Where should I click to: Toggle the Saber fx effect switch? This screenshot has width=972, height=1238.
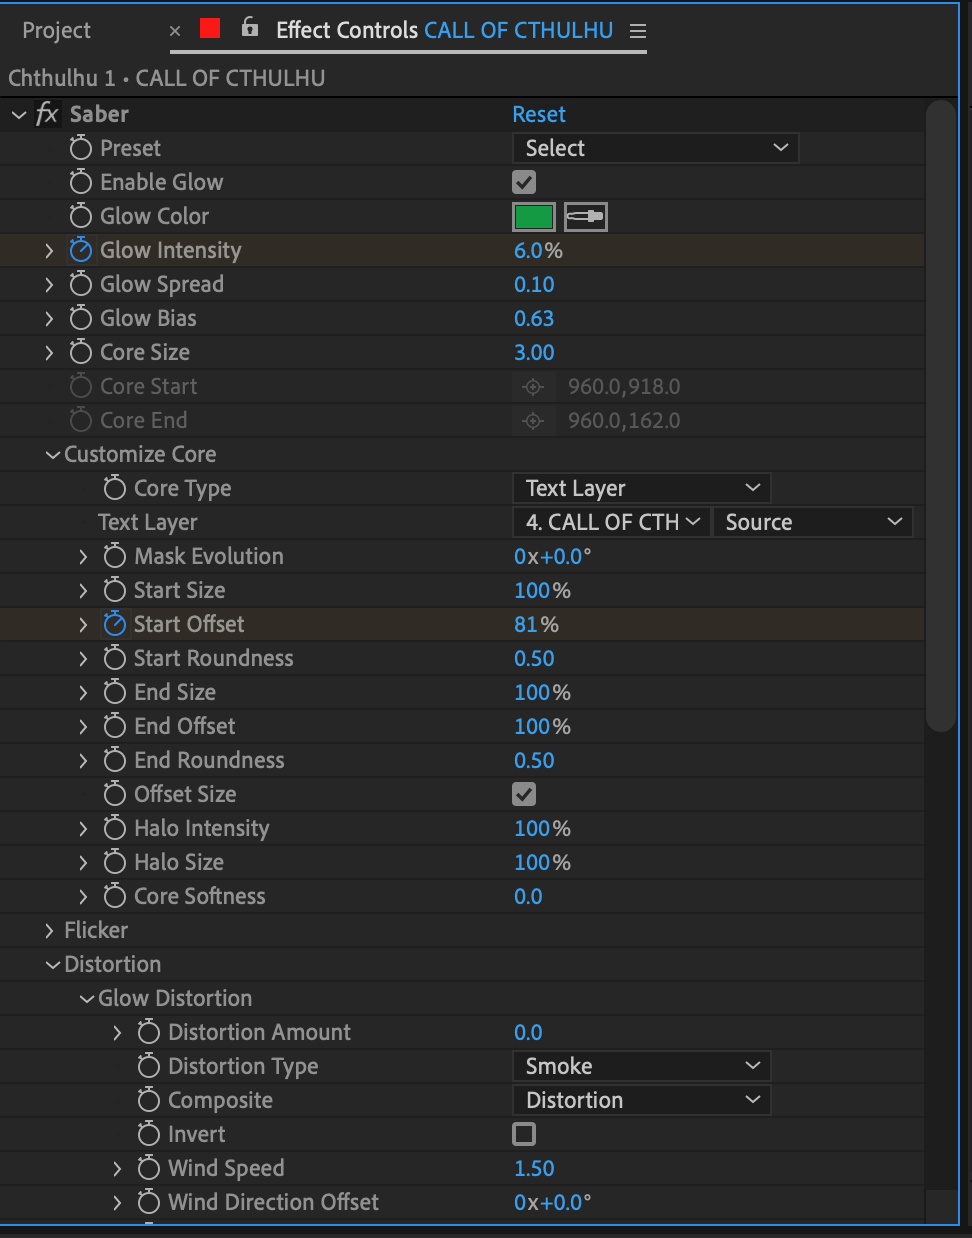47,114
